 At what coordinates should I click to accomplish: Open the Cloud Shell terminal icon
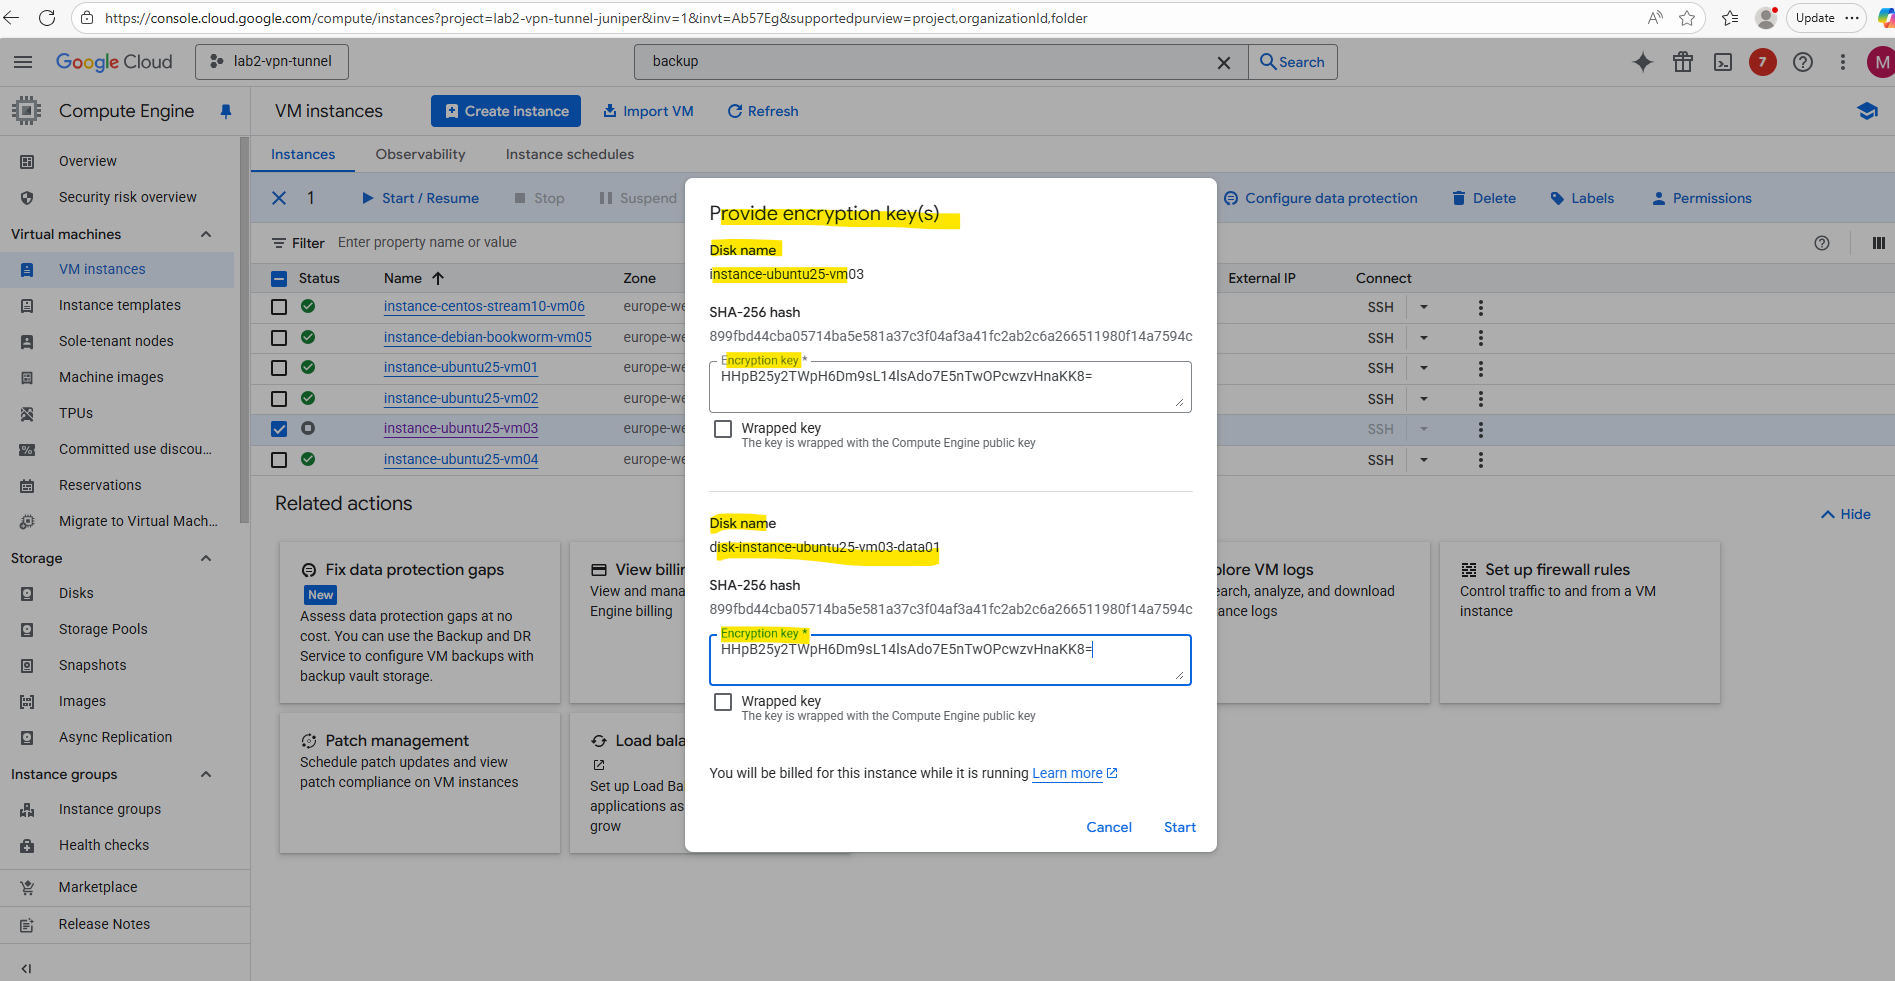coord(1723,62)
